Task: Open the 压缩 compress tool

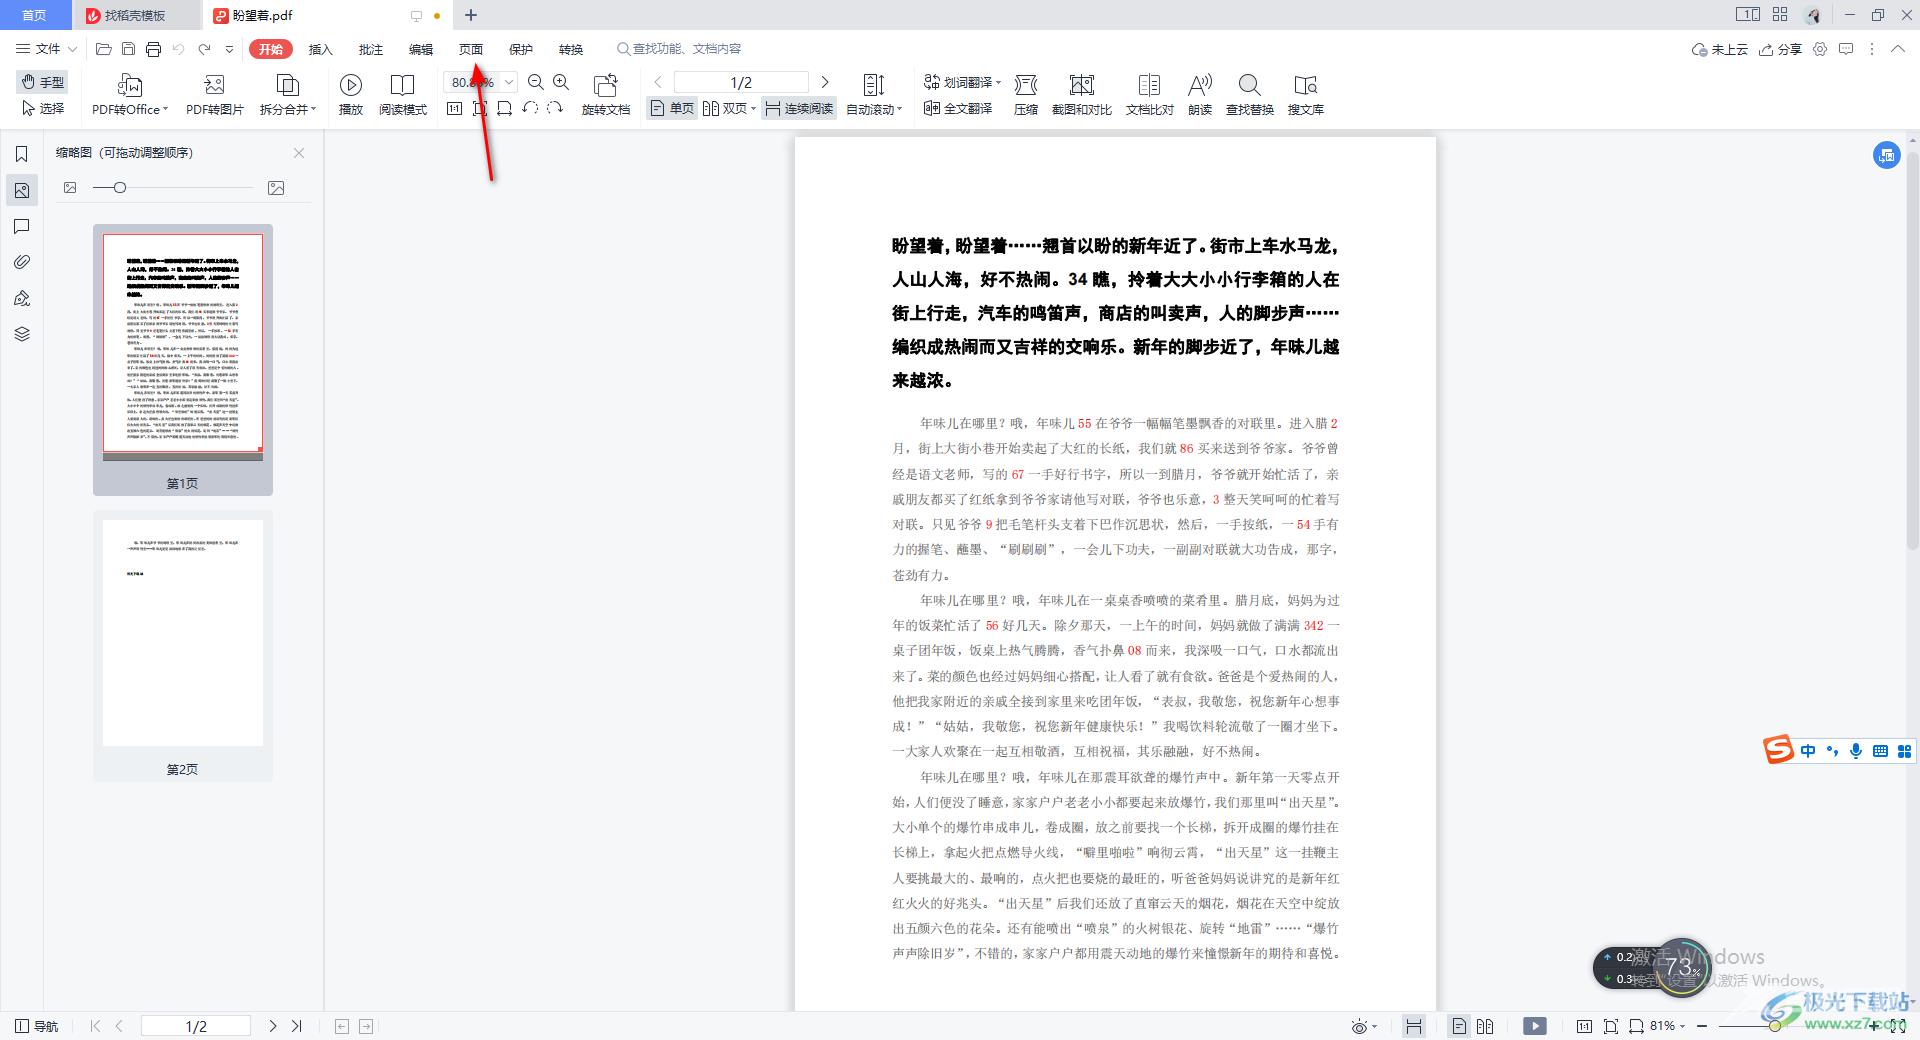Action: pos(1026,95)
